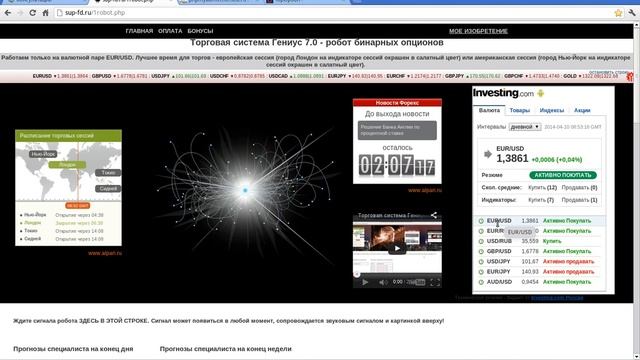Screen dimensions: 640x360
Task: Click the Лондон row in the session list
Action: click(63, 223)
